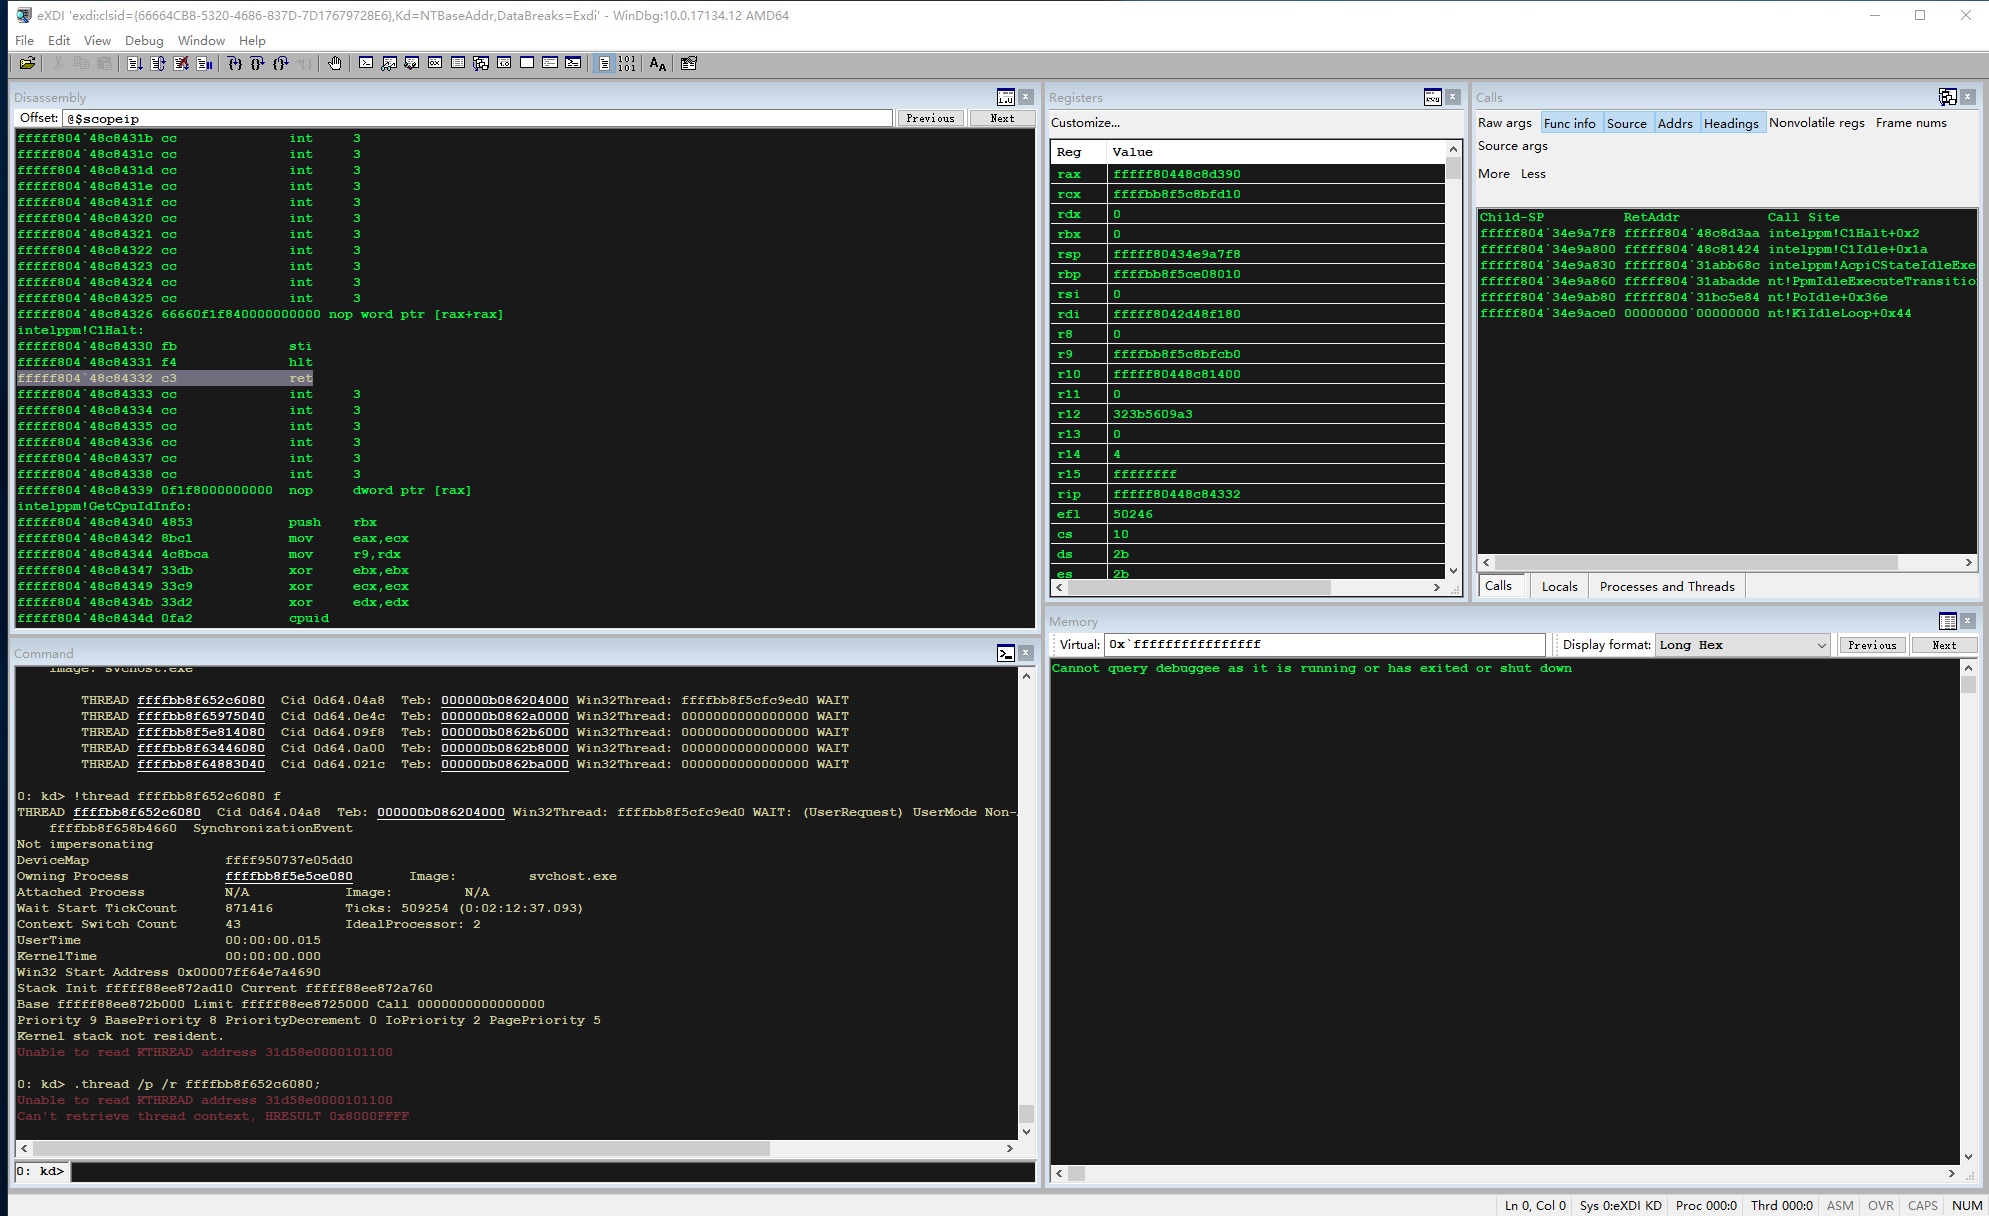Image resolution: width=1989 pixels, height=1216 pixels.
Task: Click More in Calls panel
Action: tap(1494, 174)
